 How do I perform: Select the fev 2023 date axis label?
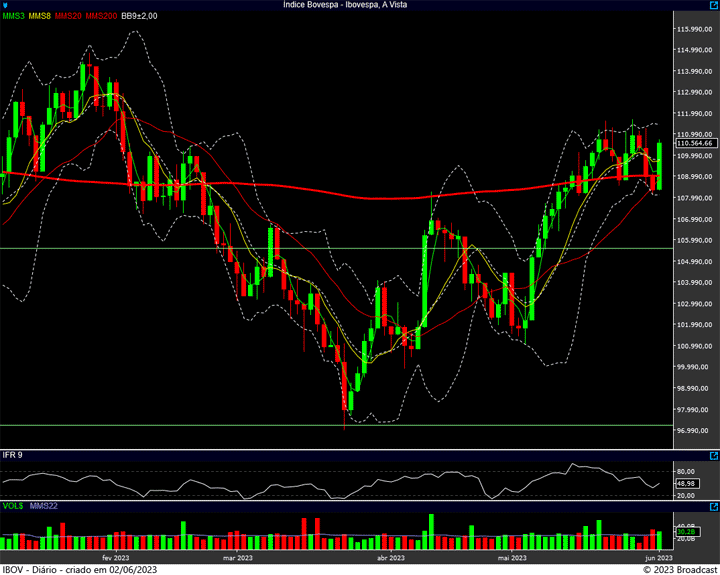coord(115,558)
